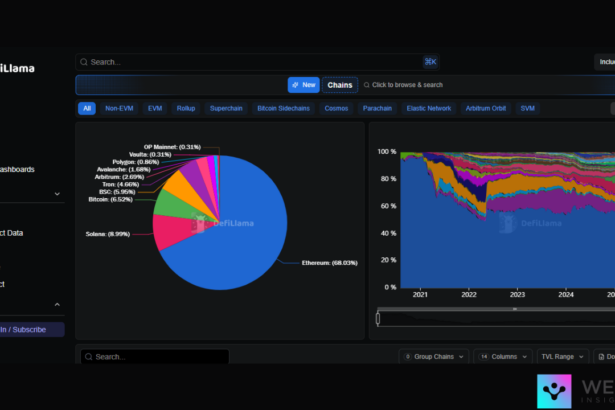
Task: Click the table Search input field
Action: [x=160, y=356]
